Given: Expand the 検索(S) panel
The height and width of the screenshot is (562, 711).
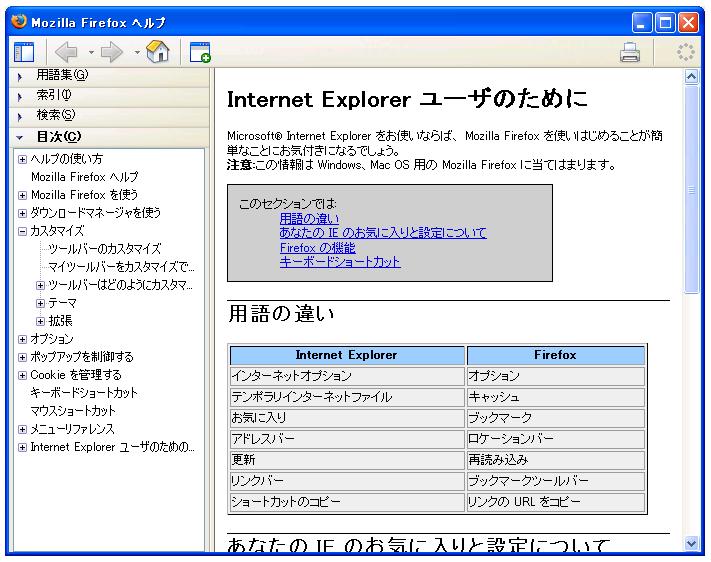Looking at the screenshot, I should coord(109,116).
